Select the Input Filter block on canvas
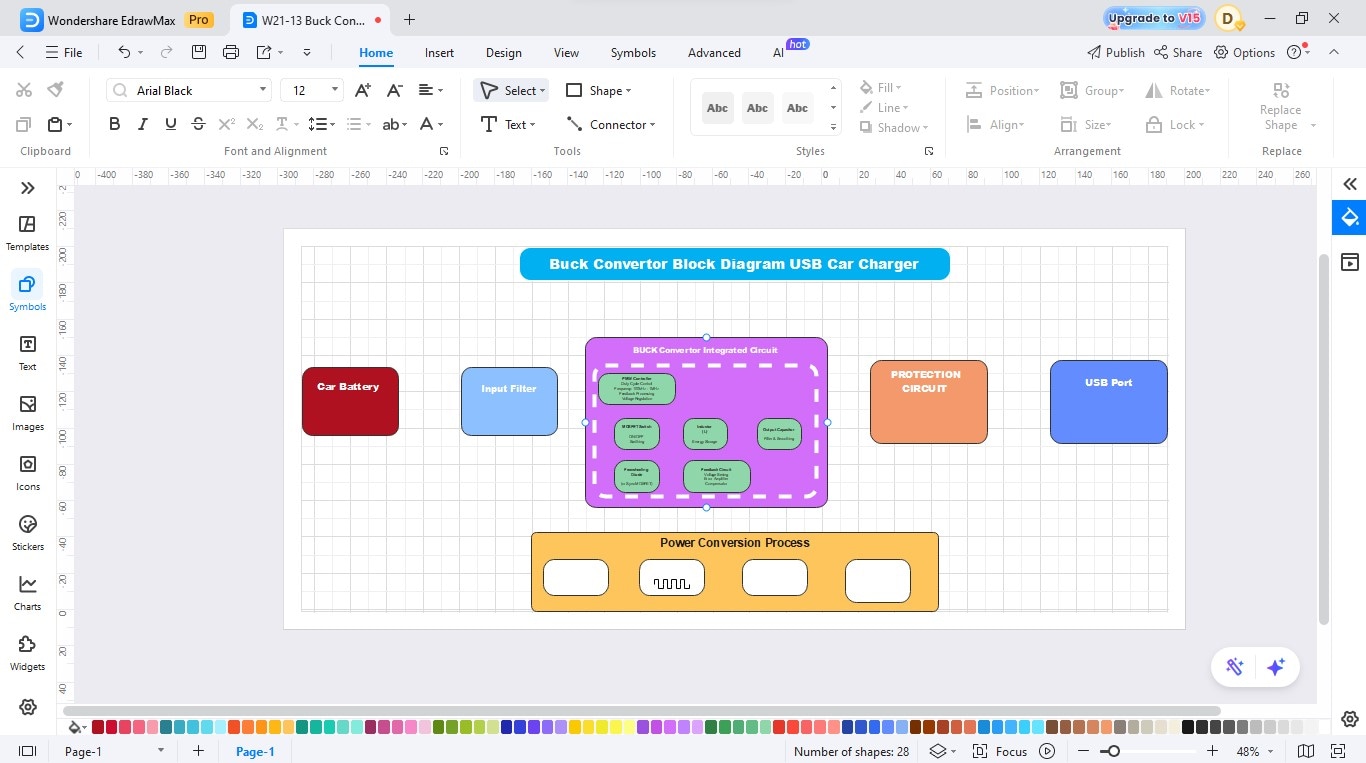The height and width of the screenshot is (763, 1366). click(509, 401)
